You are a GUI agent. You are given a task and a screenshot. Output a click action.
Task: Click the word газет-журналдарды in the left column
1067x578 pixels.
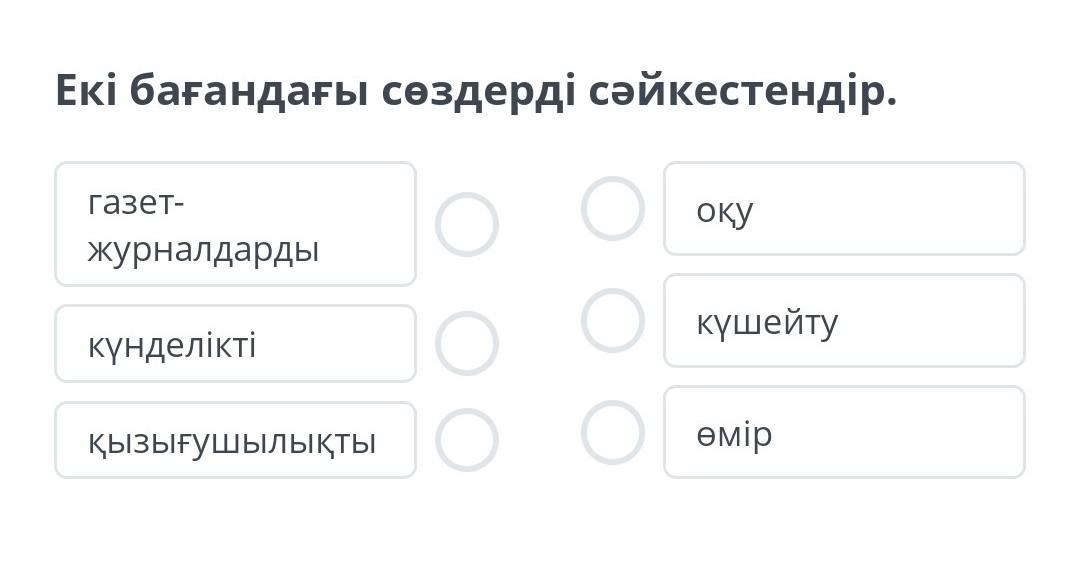[203, 226]
